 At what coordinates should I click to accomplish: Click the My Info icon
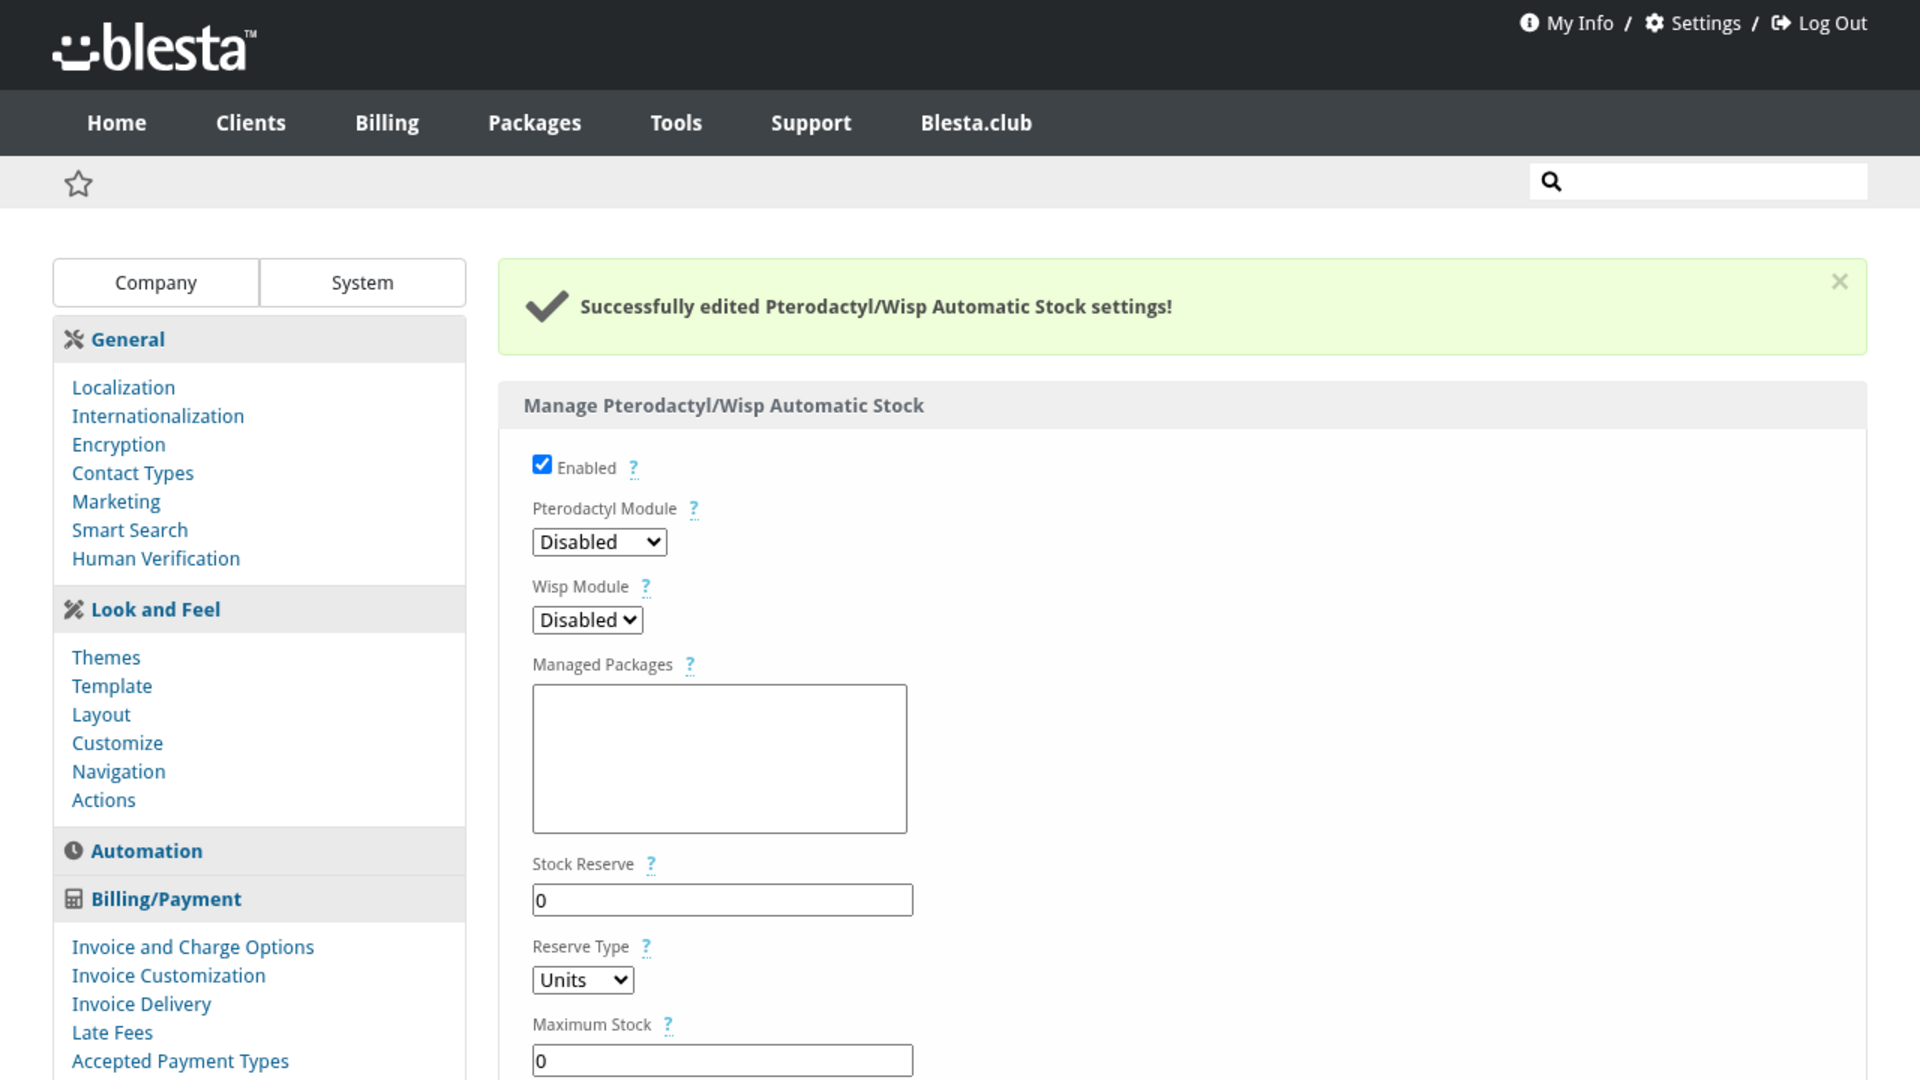point(1529,23)
